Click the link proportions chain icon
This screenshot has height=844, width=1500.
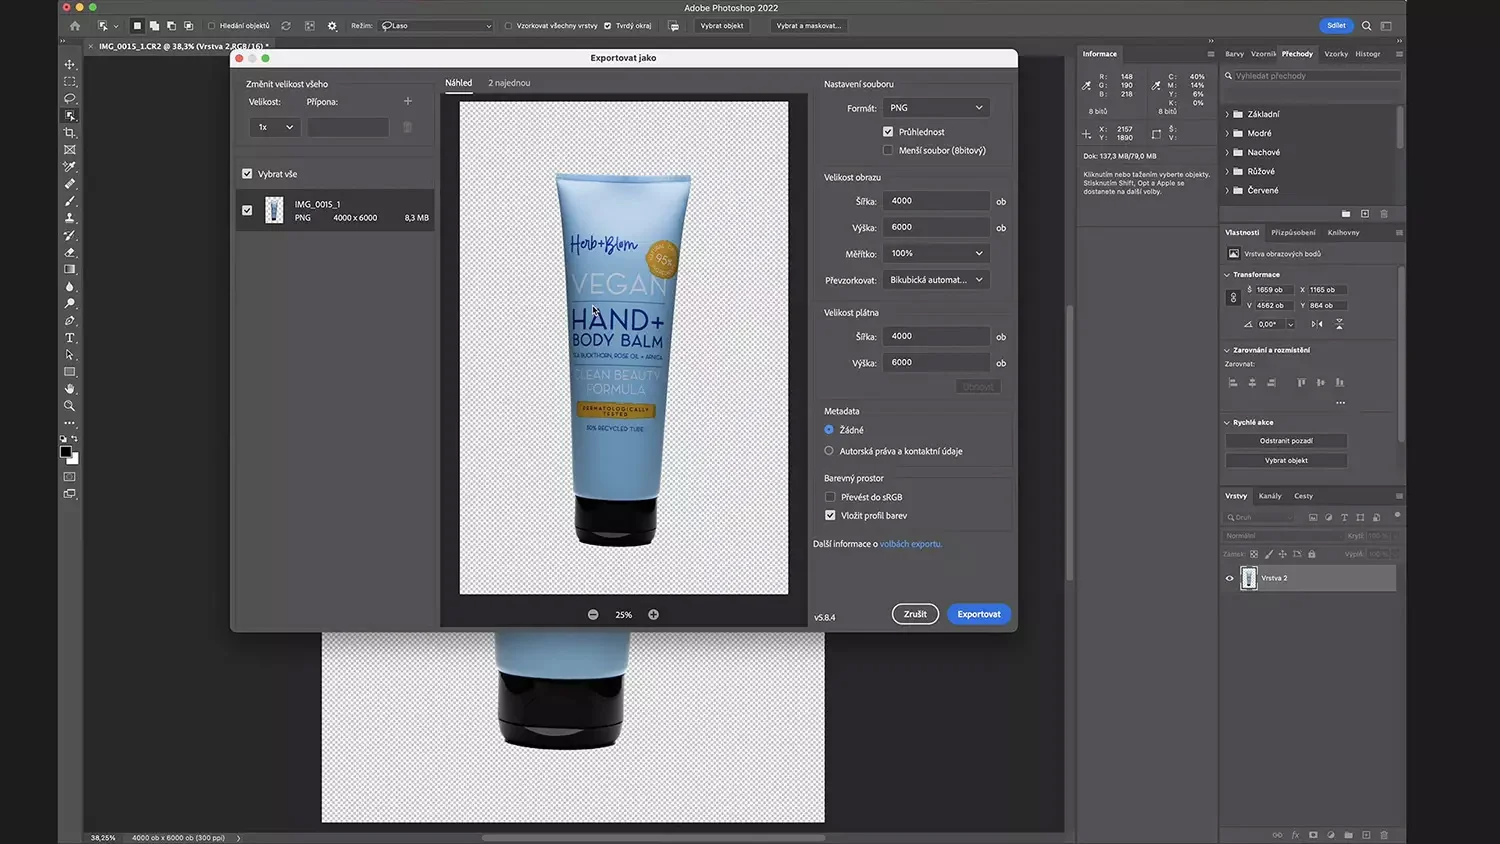point(1233,297)
